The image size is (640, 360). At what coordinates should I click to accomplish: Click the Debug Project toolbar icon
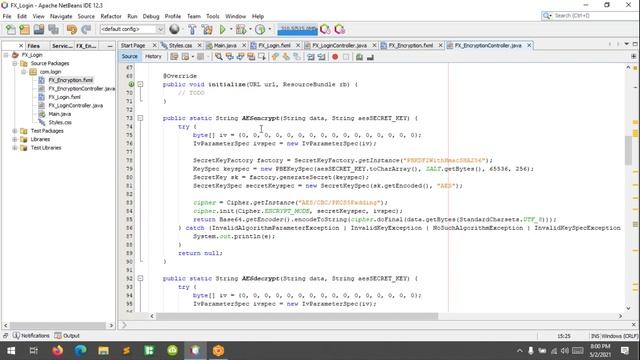click(241, 29)
